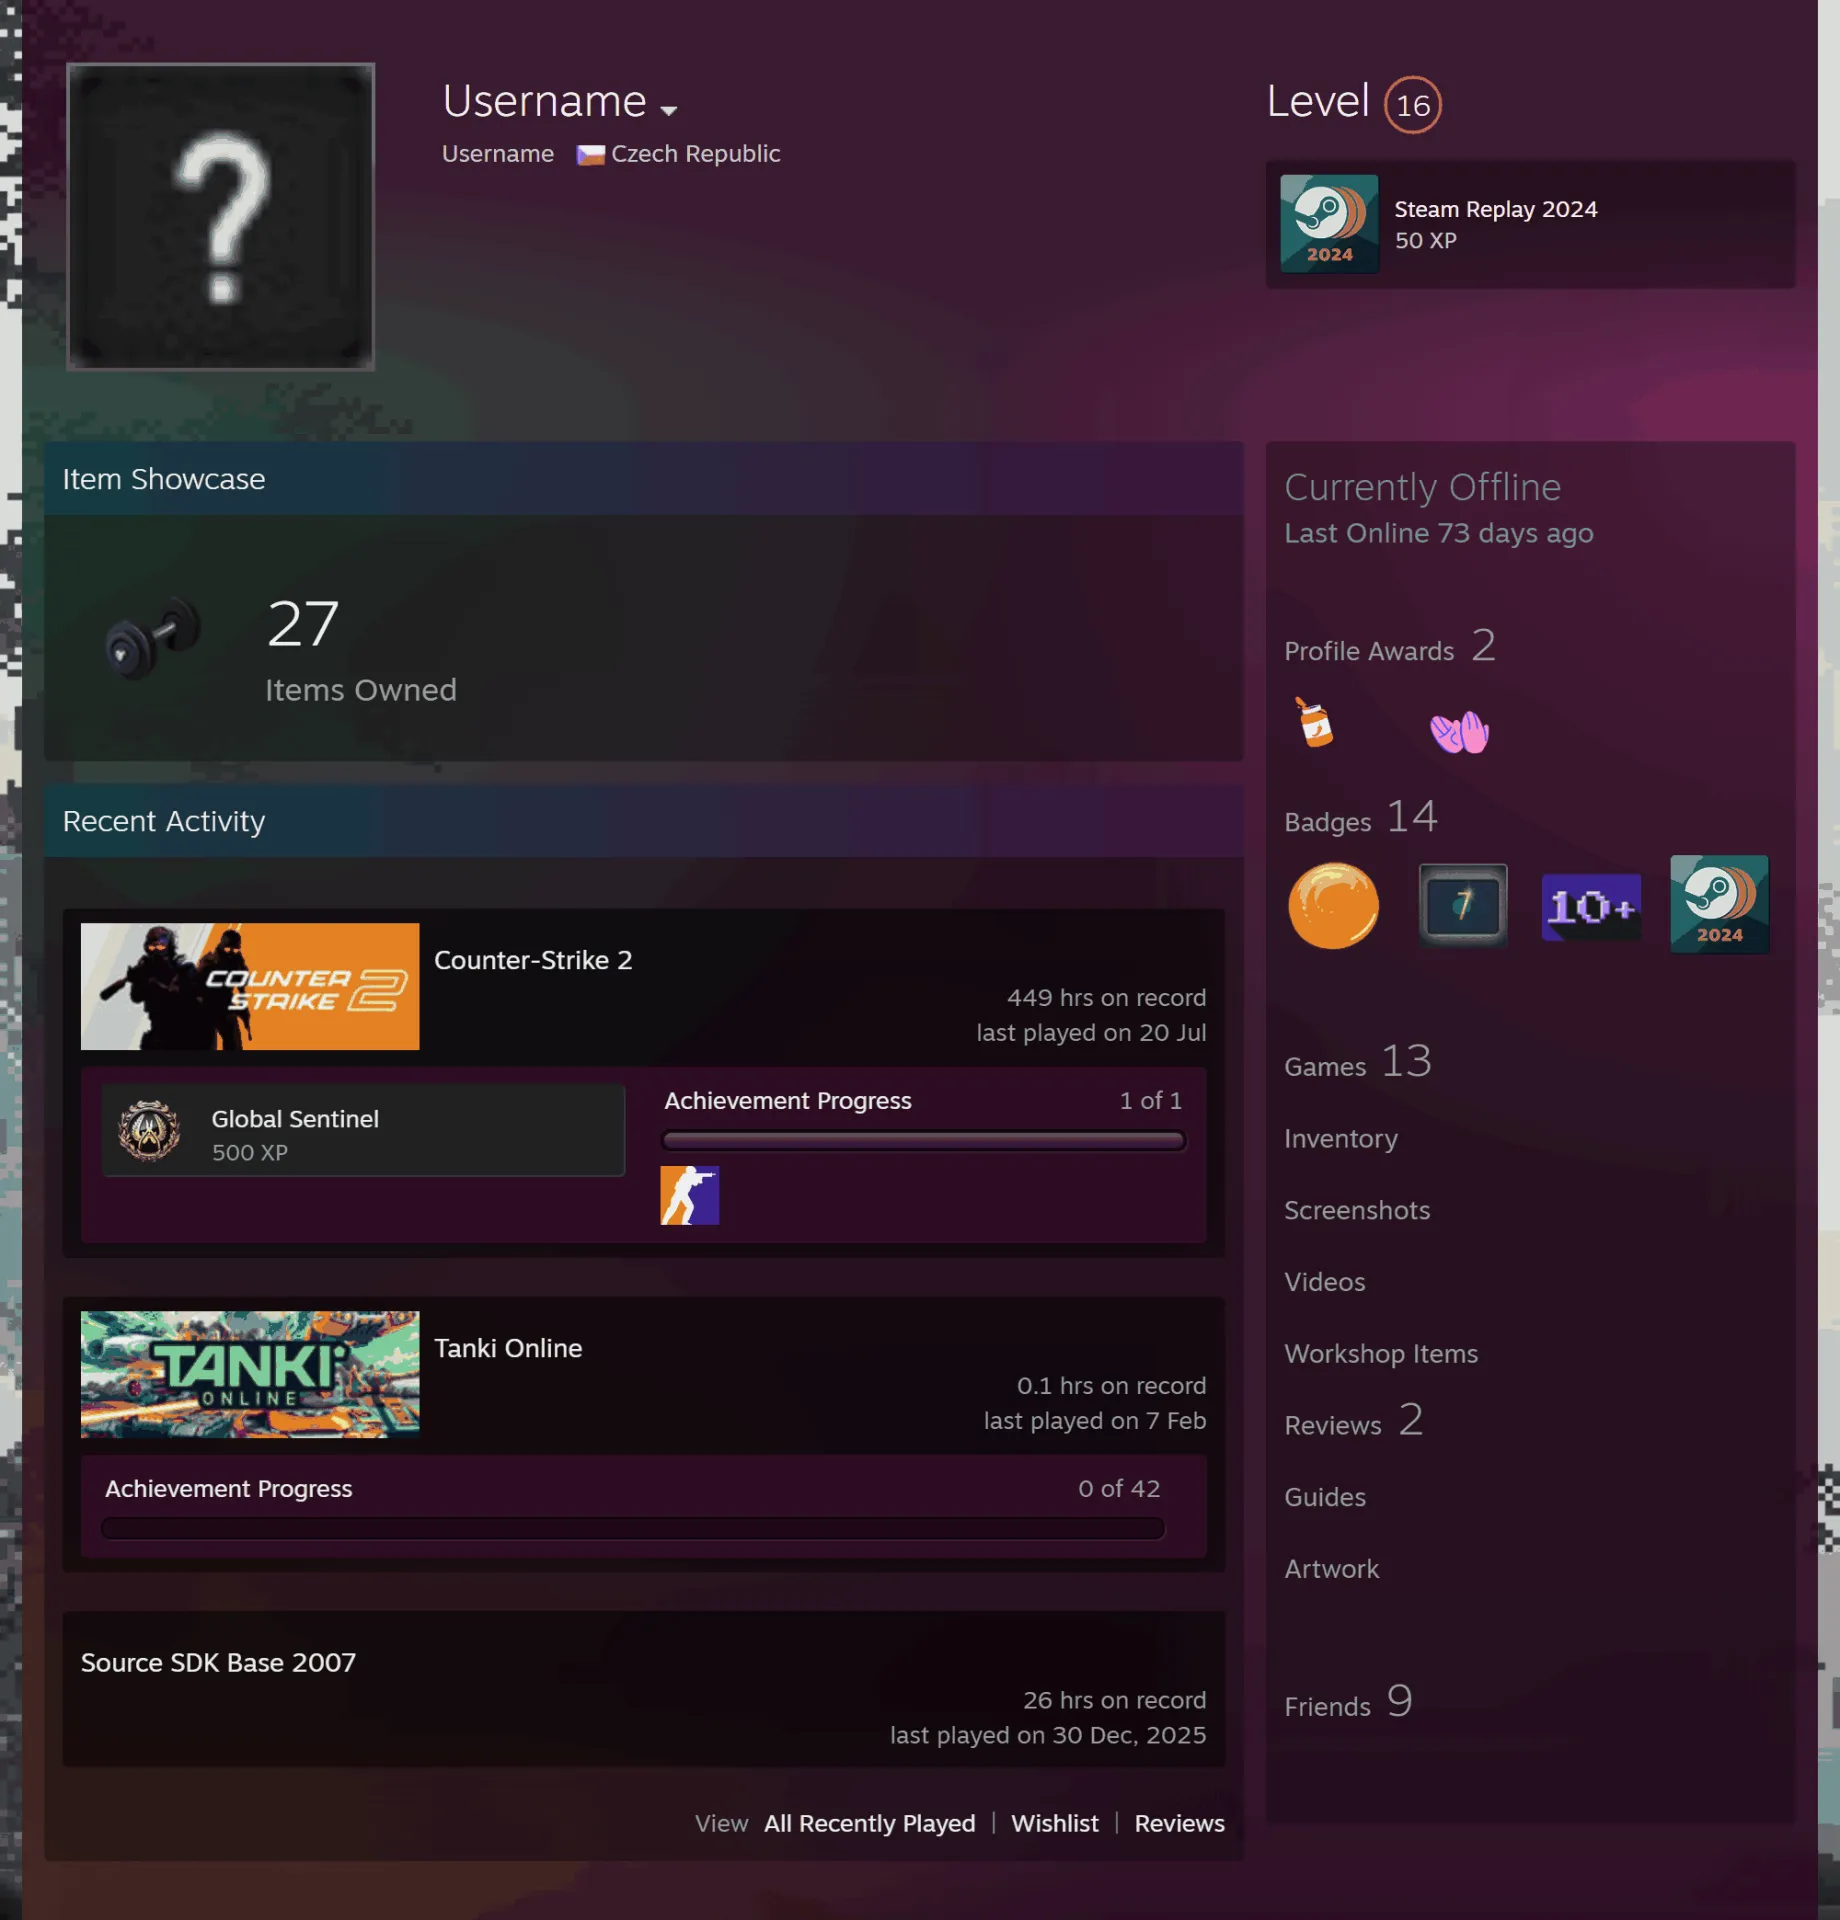Click the Global Sentinel 500 XP badge
Screen dimensions: 1840x1920
(x=363, y=1131)
